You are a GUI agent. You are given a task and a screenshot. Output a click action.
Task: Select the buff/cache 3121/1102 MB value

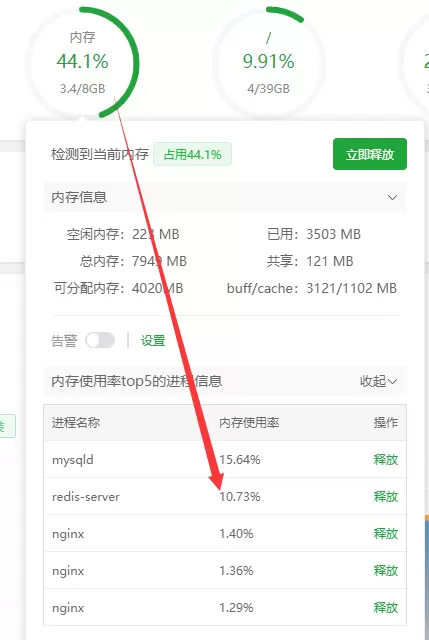[x=351, y=288]
